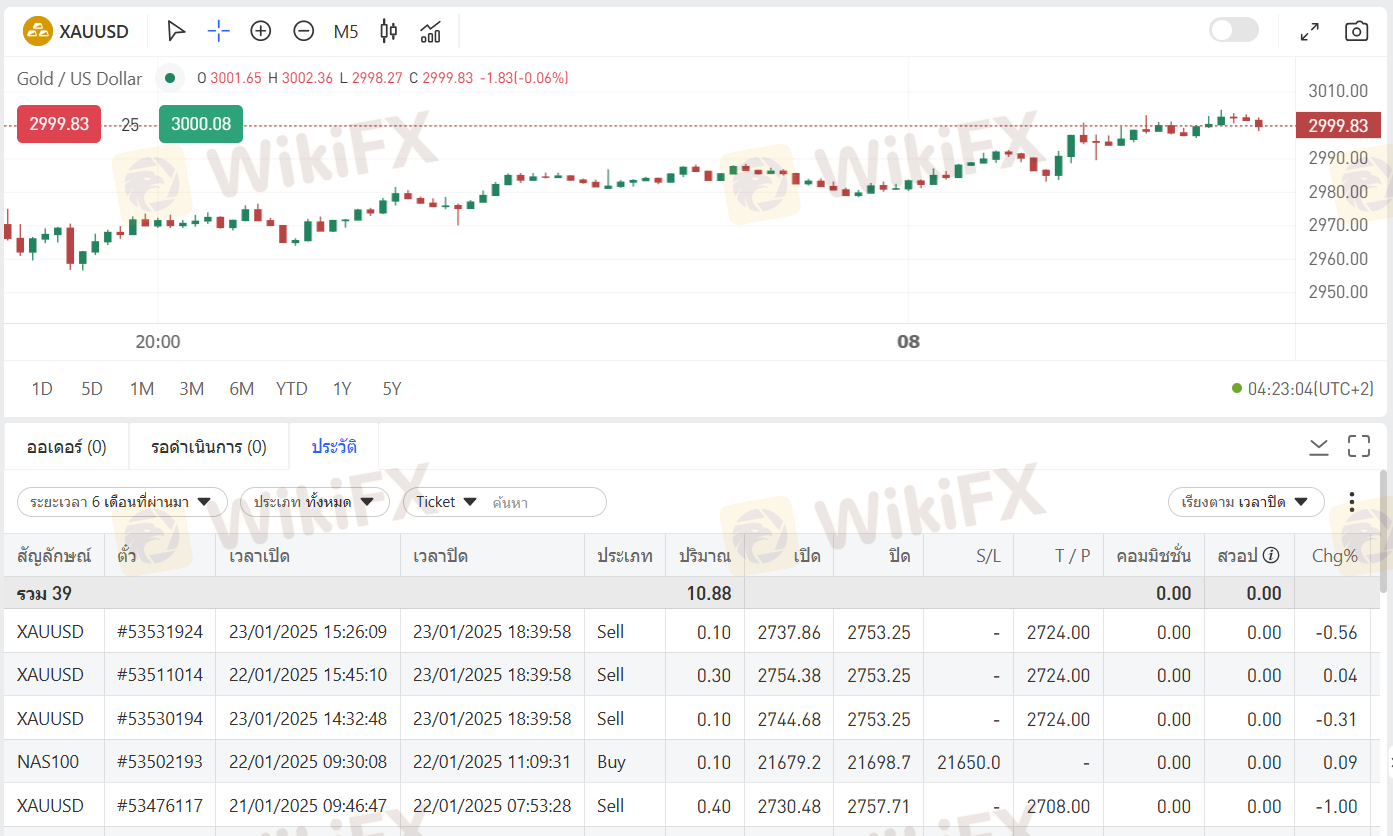Activate the crosshair cursor tool
The image size is (1393, 836).
(218, 31)
